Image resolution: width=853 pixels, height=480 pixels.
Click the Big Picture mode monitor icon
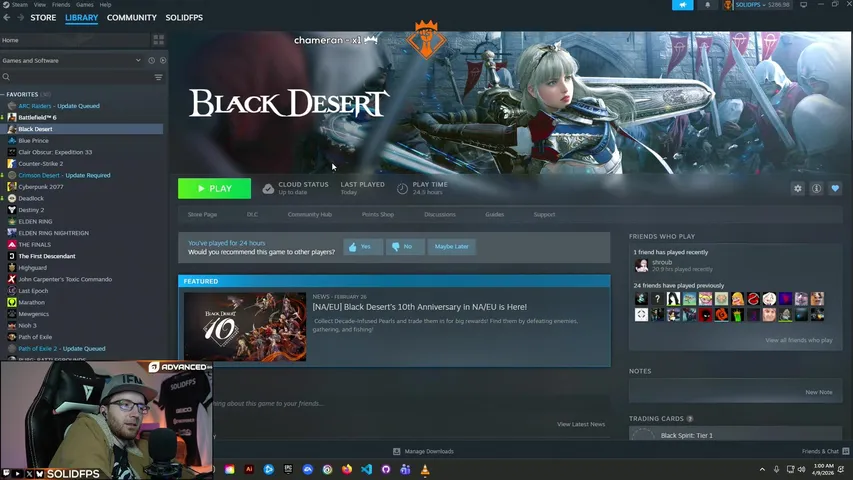tap(803, 5)
